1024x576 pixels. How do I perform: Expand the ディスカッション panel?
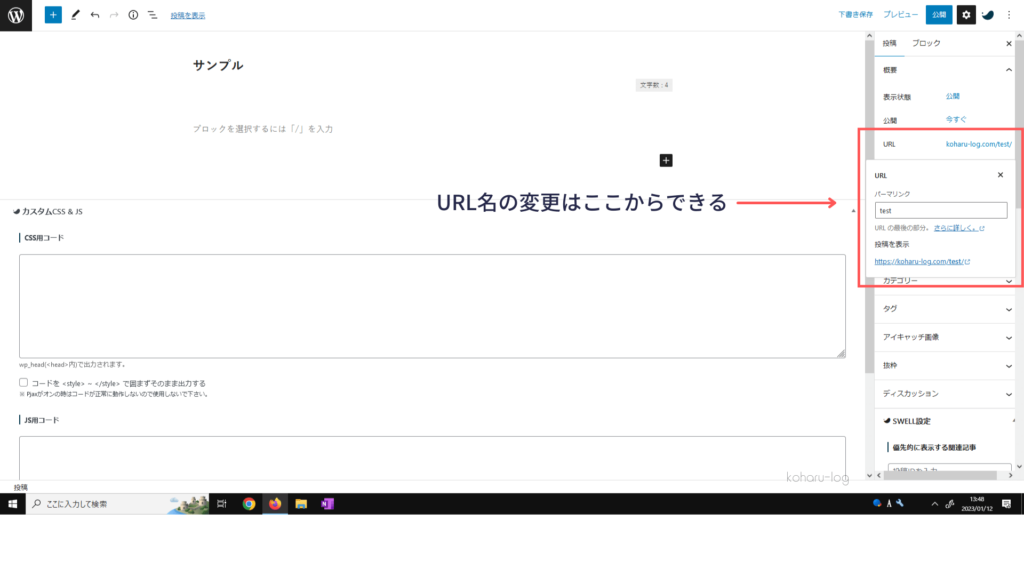tap(945, 394)
